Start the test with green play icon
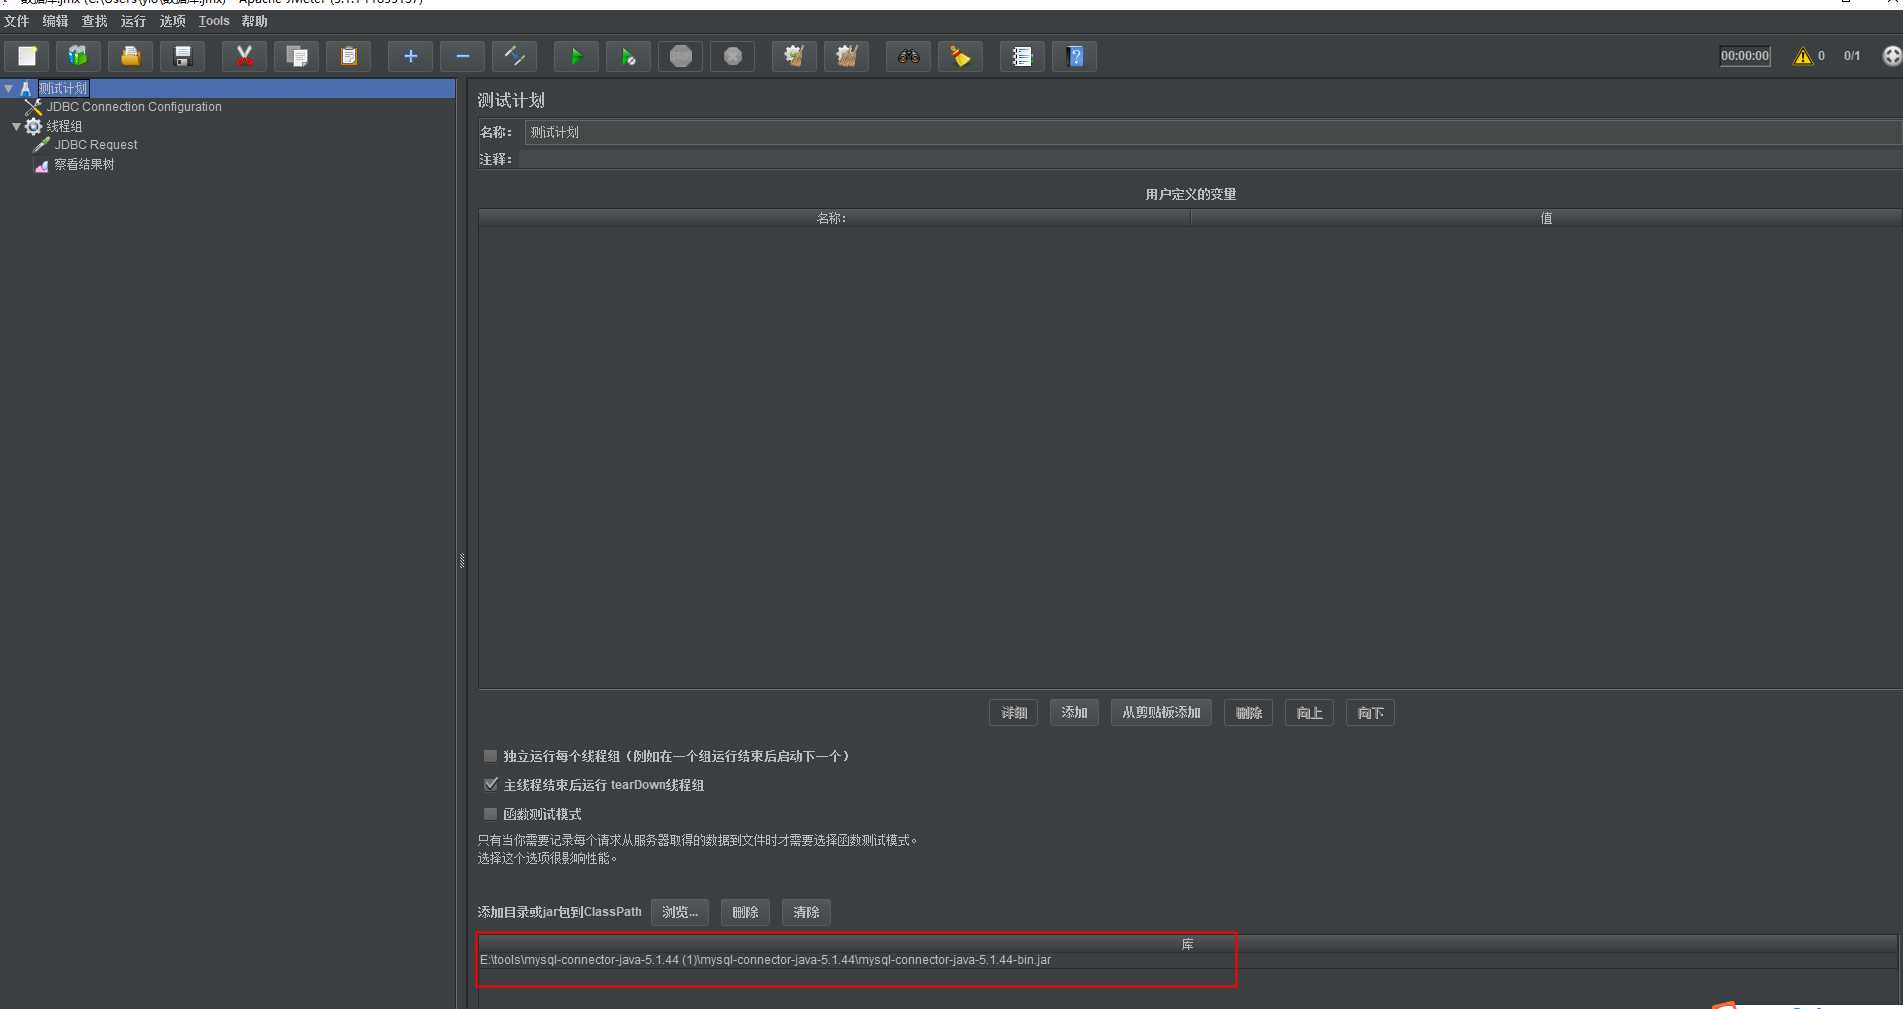 [576, 57]
